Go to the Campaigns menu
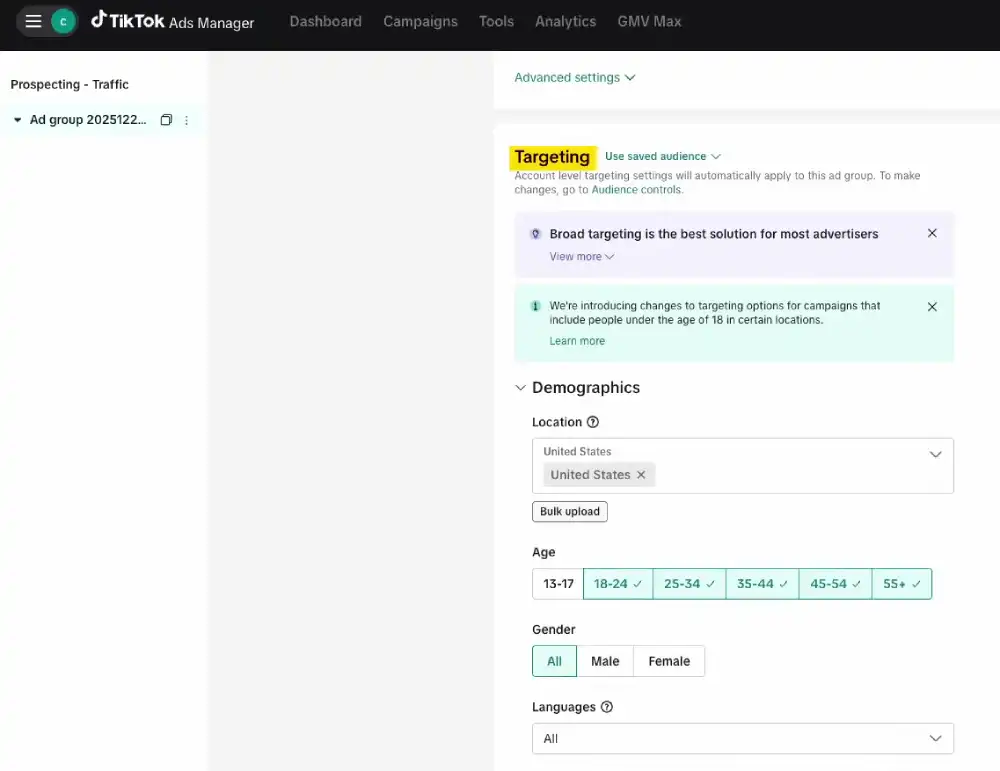1000x771 pixels. [420, 20]
